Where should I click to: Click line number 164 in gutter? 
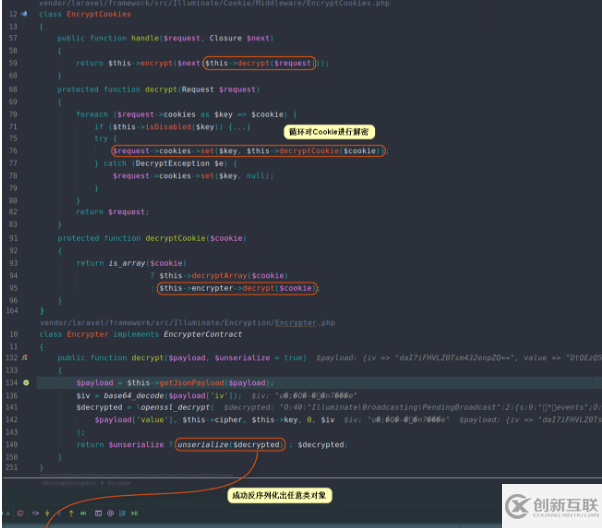tap(12, 310)
